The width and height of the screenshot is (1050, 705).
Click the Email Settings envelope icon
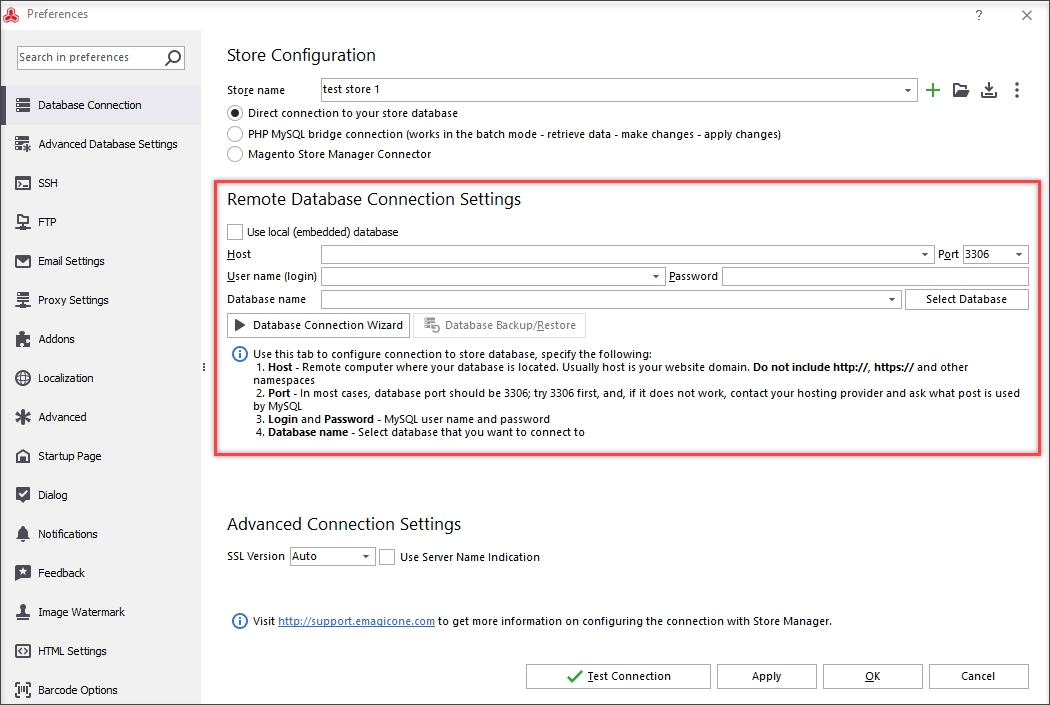click(x=23, y=261)
